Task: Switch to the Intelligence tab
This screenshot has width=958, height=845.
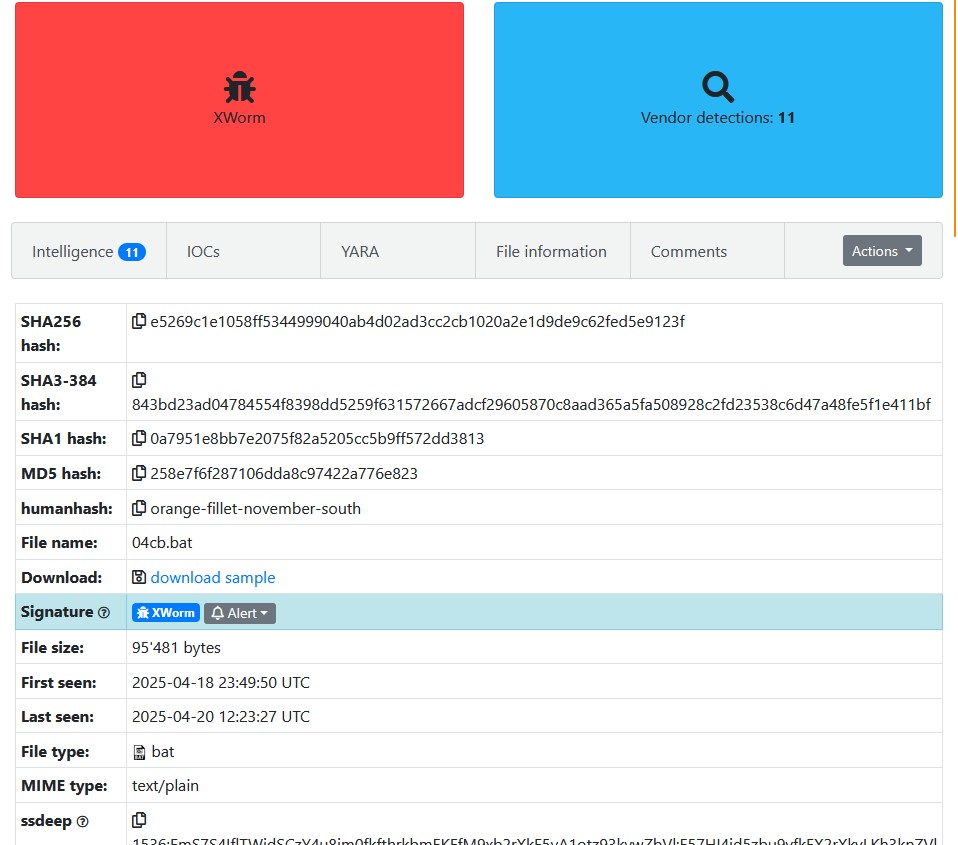Action: point(73,252)
